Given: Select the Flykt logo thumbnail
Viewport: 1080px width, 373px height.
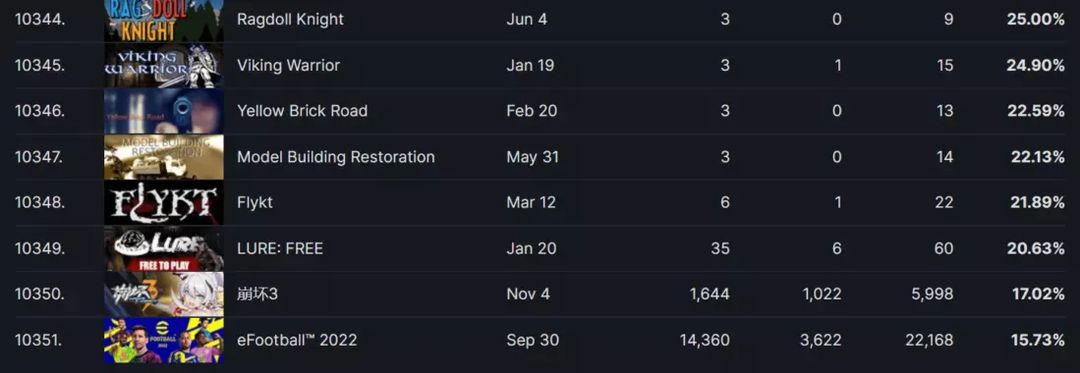Looking at the screenshot, I should 164,202.
